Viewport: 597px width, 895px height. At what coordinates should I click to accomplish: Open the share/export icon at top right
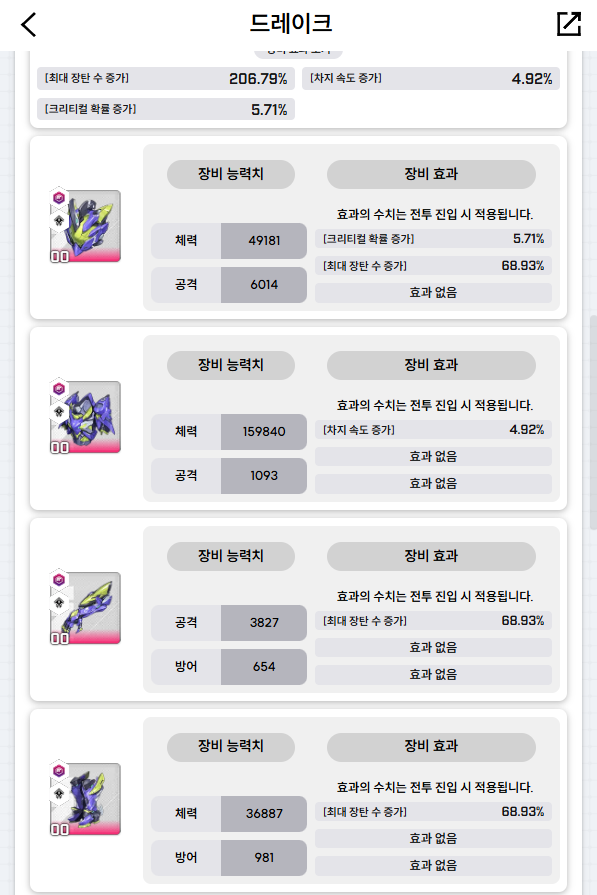click(x=568, y=22)
